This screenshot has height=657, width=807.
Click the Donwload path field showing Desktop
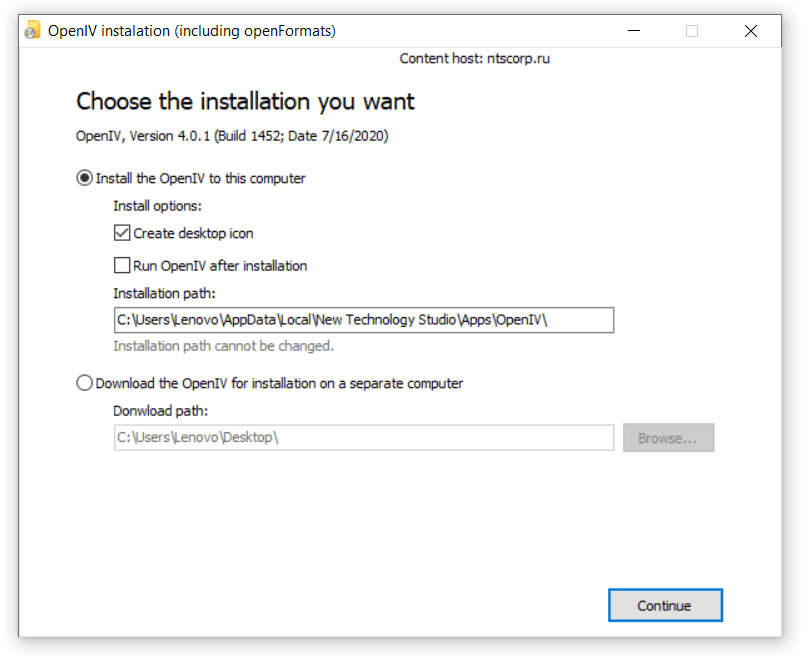click(363, 438)
